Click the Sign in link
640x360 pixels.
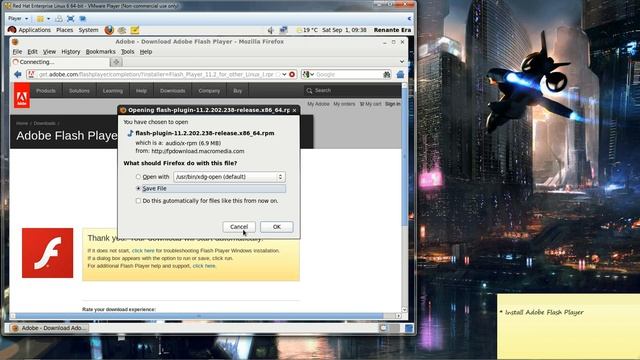pyautogui.click(x=393, y=104)
